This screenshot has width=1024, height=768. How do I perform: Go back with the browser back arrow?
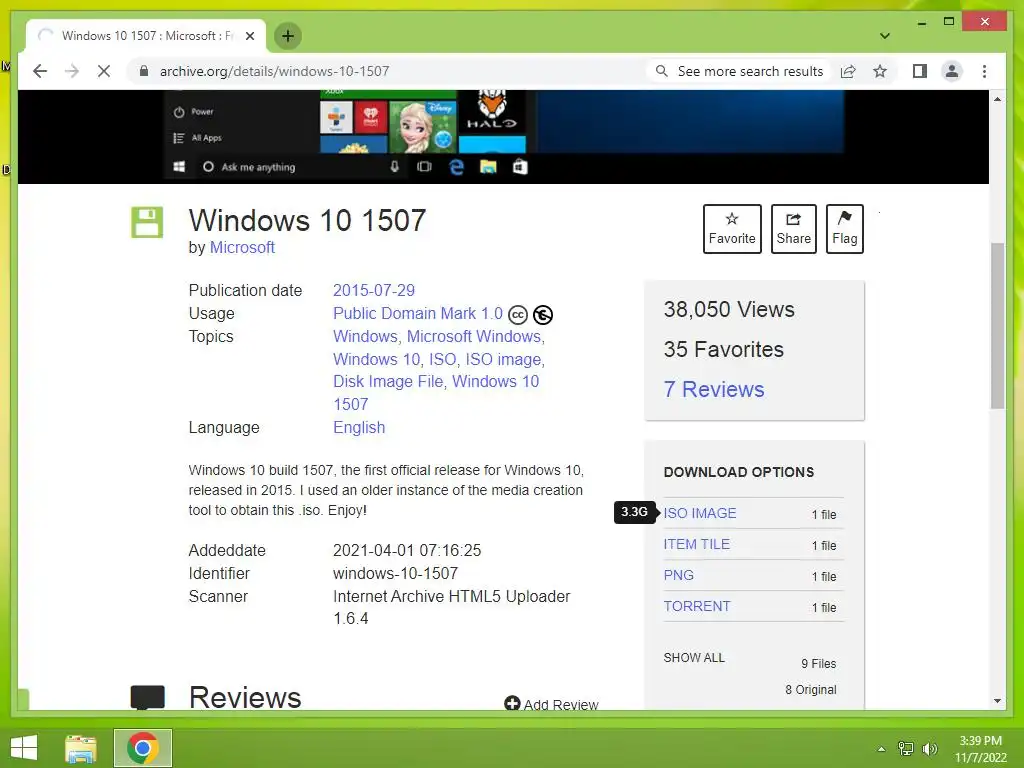point(40,71)
